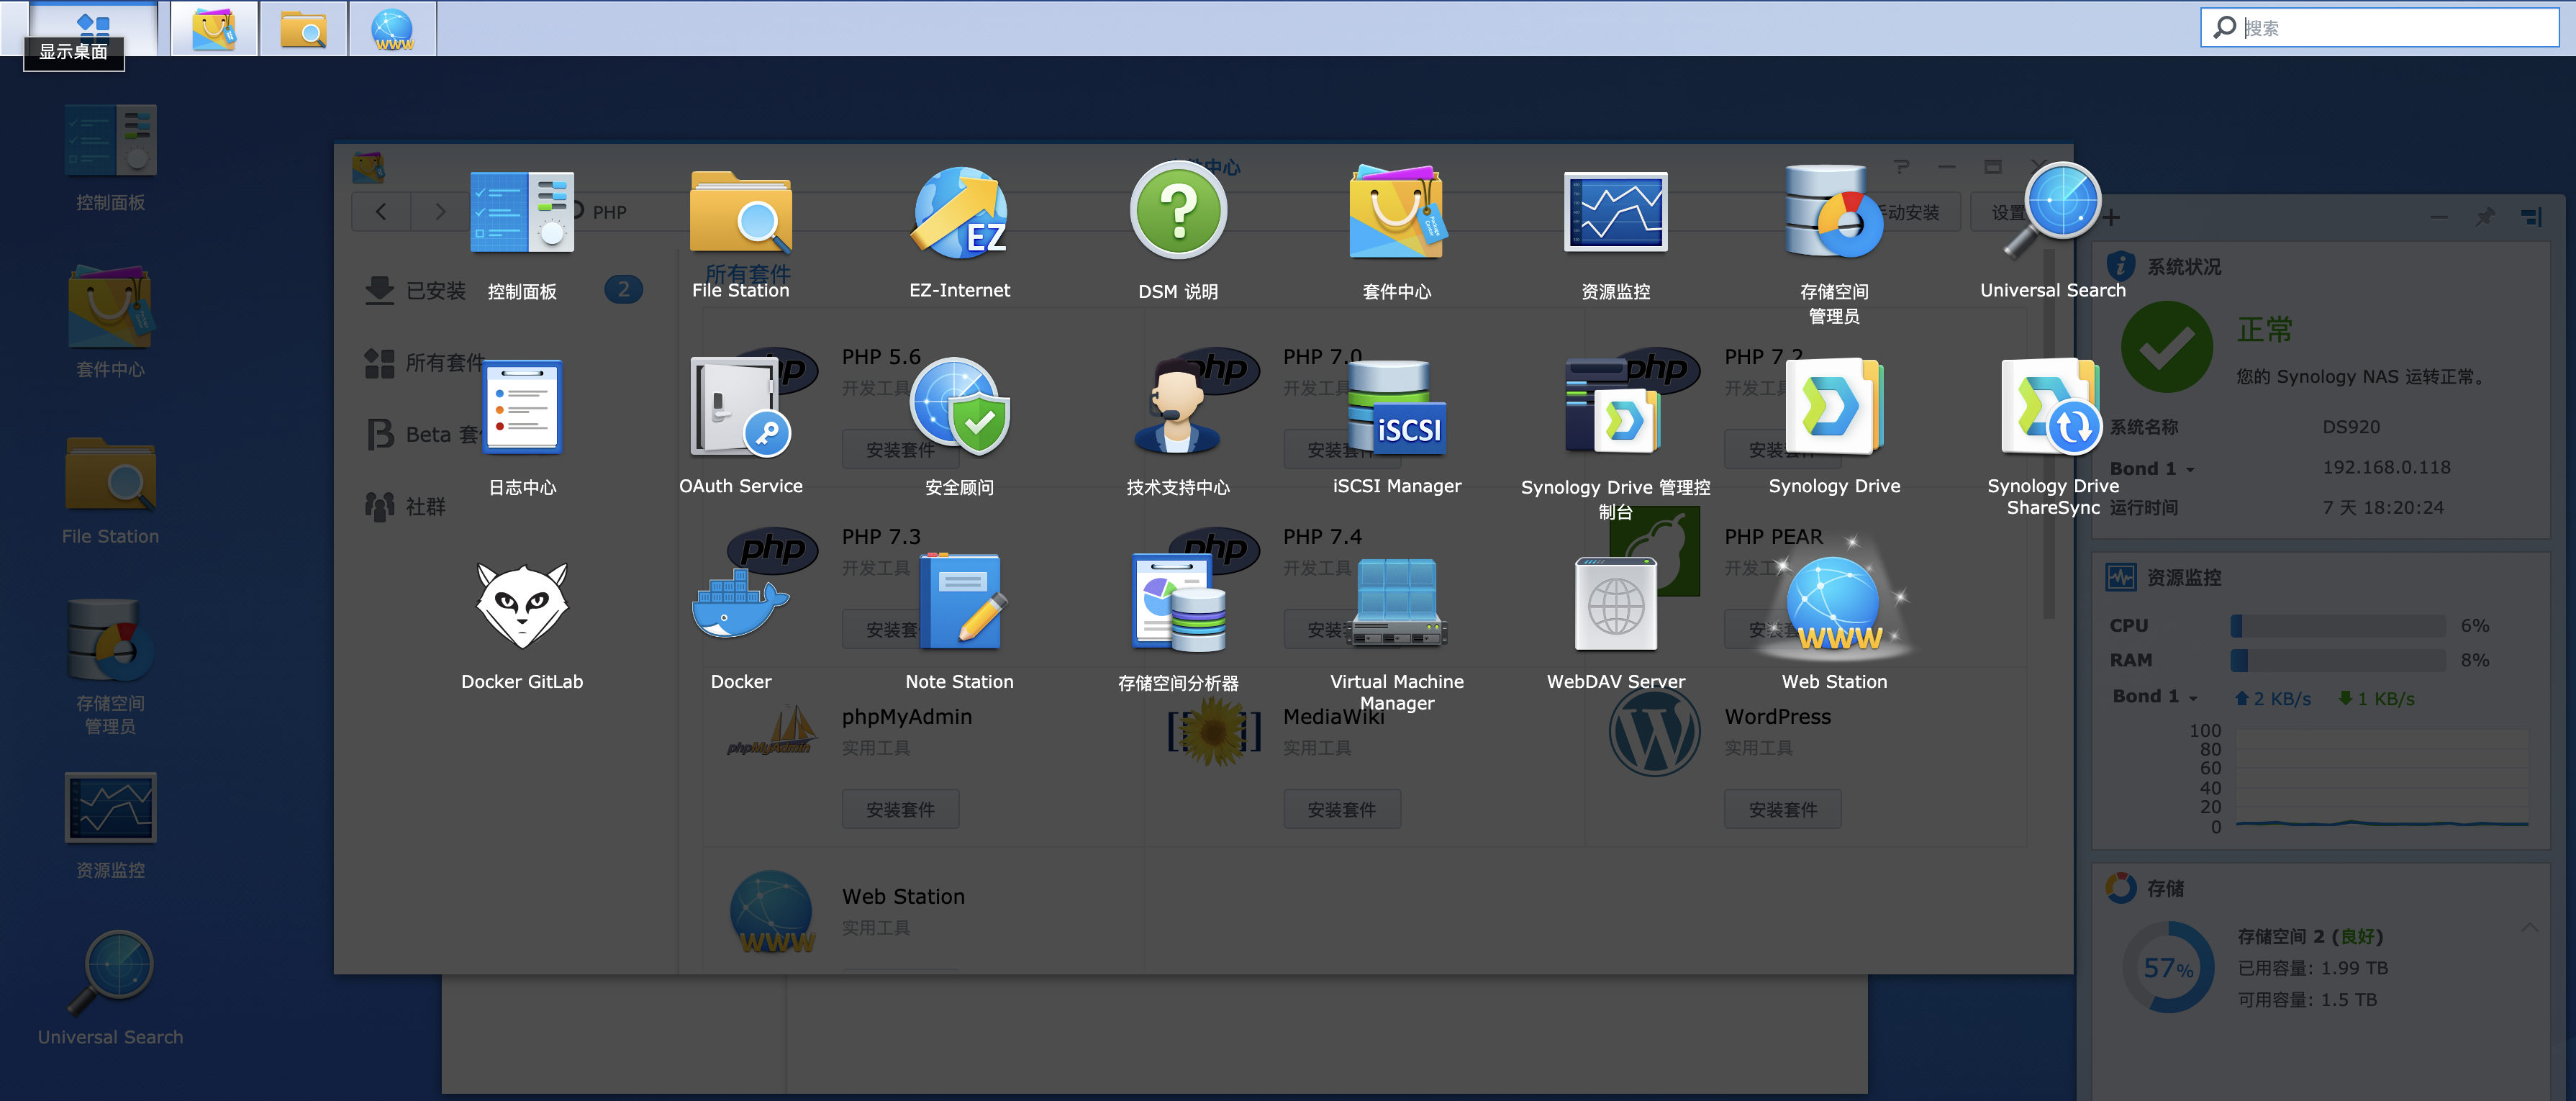Viewport: 2576px width, 1101px height.
Task: Select Installed tab in Package Center sidebar
Action: (x=504, y=290)
